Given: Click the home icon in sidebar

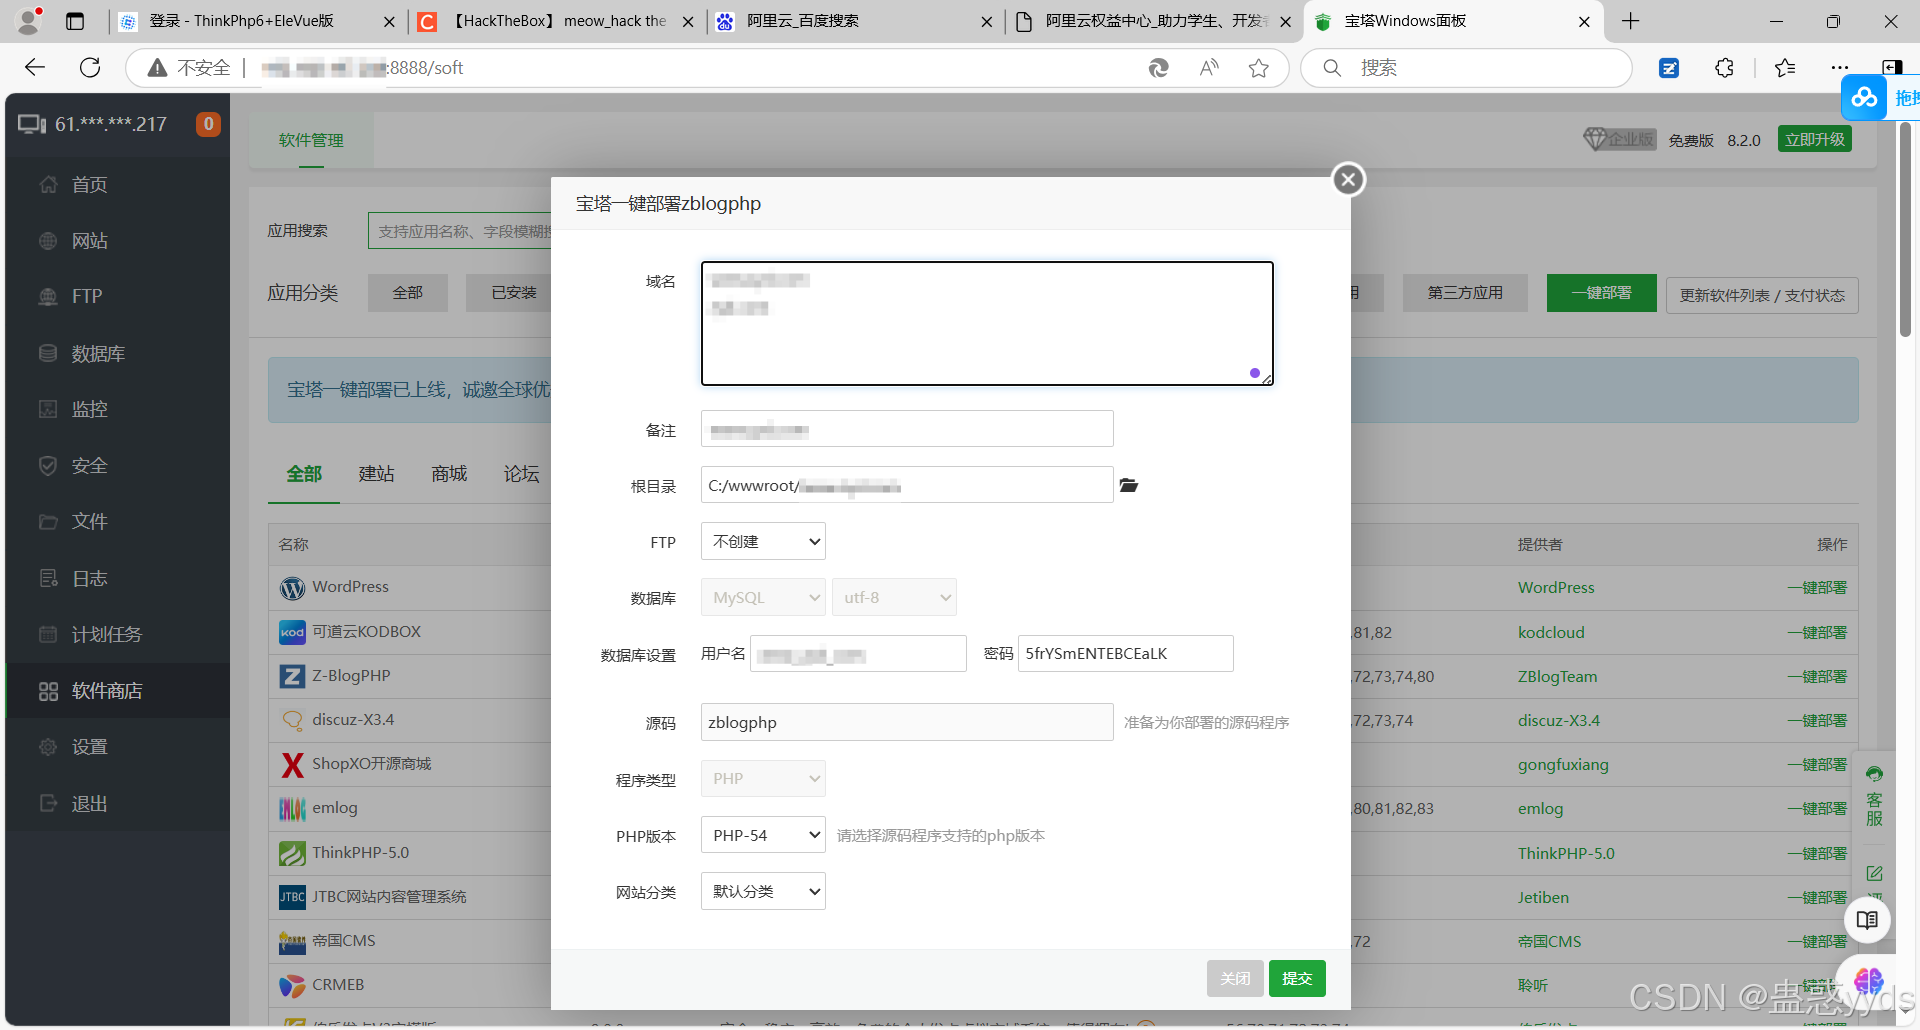Looking at the screenshot, I should click(48, 184).
